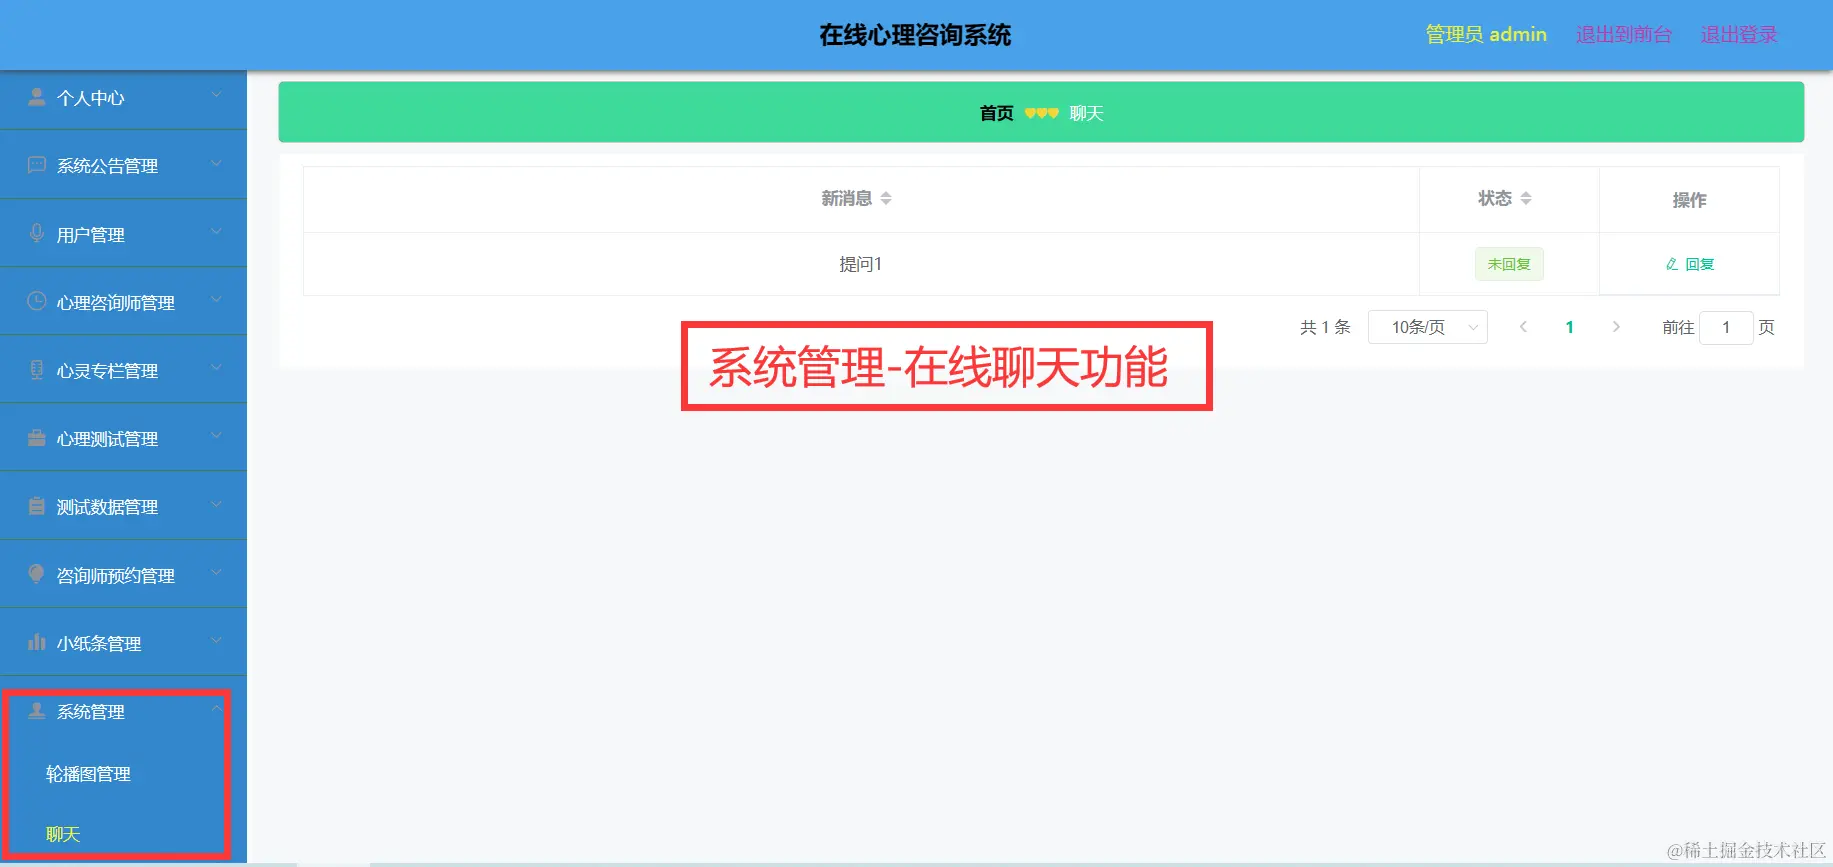Go to previous page with the left arrow
The height and width of the screenshot is (867, 1833).
tap(1523, 327)
